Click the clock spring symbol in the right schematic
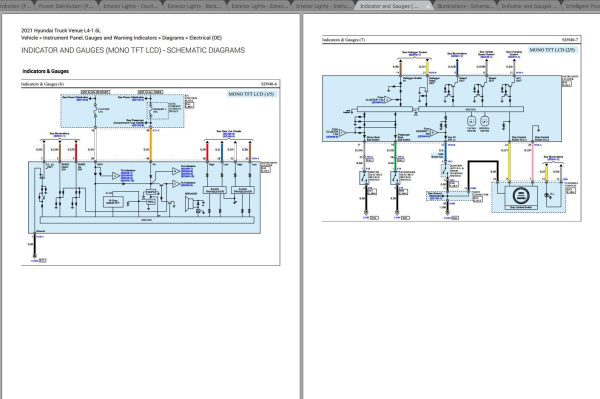Viewport: 600px width, 399px height. tap(520, 196)
